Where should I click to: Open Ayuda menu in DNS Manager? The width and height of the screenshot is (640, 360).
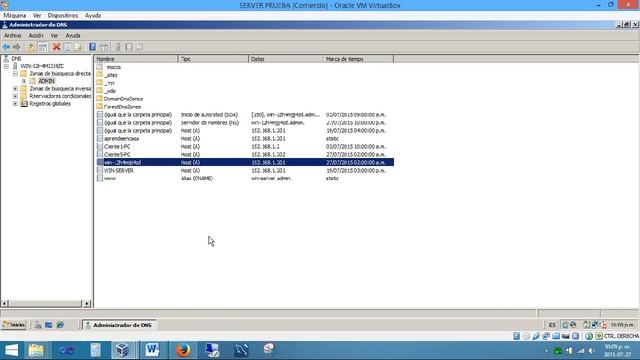pos(73,36)
